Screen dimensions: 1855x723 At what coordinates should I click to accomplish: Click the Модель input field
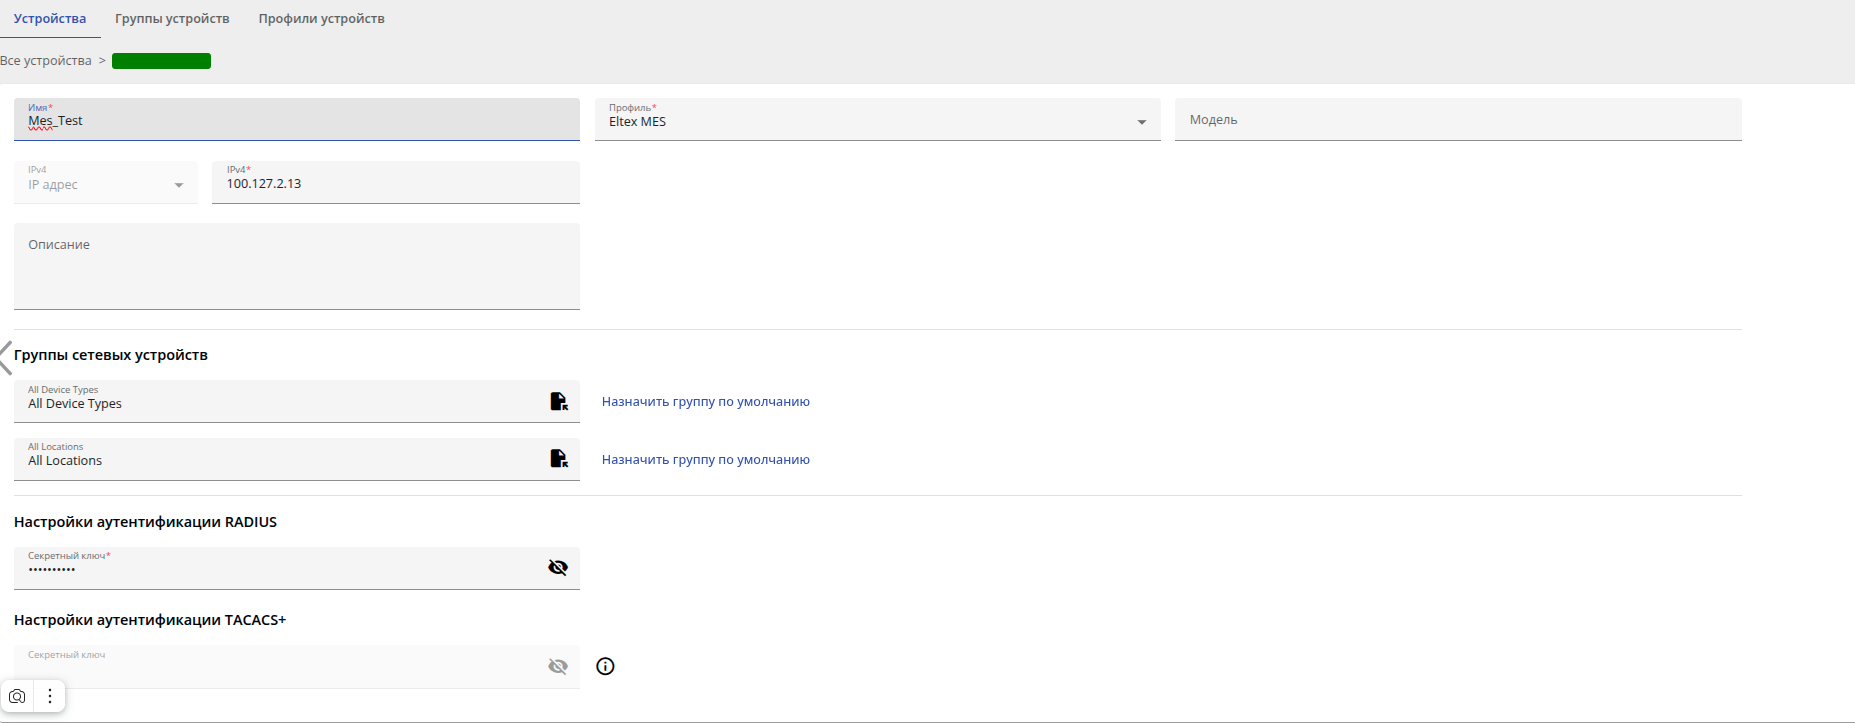click(1457, 120)
